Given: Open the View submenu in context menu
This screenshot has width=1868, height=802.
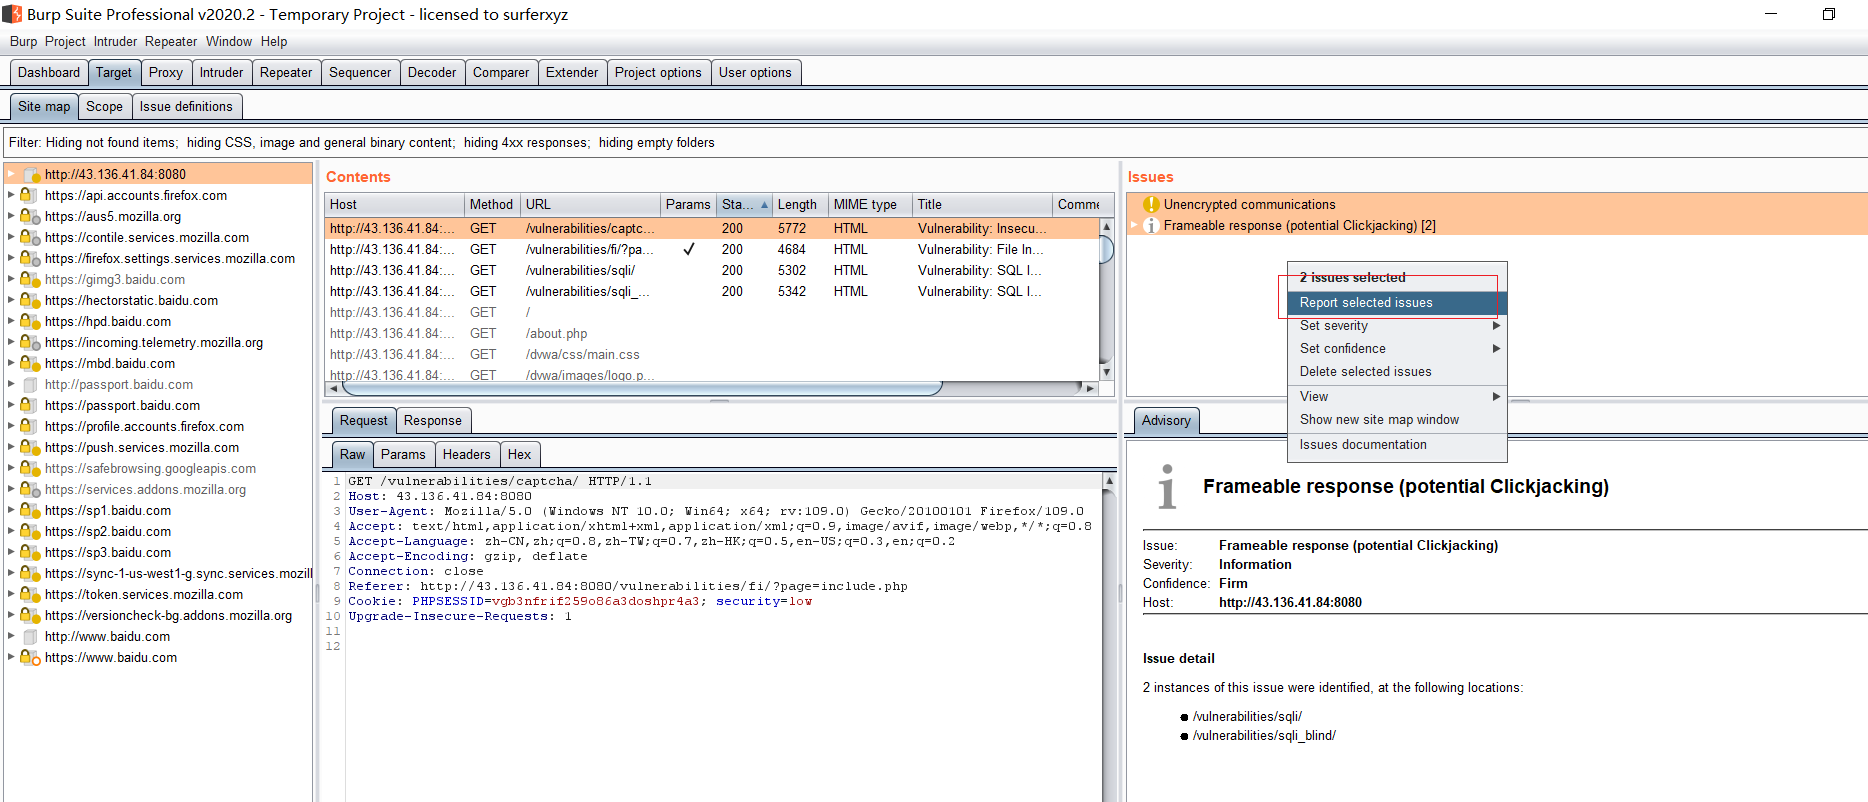Looking at the screenshot, I should 1397,397.
